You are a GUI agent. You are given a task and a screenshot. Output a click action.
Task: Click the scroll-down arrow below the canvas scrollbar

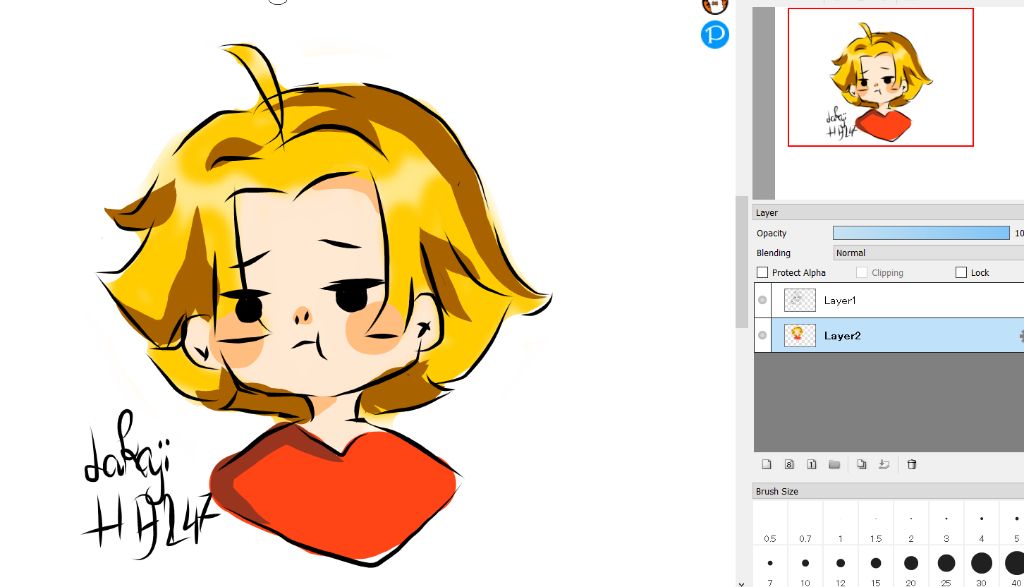[x=741, y=583]
